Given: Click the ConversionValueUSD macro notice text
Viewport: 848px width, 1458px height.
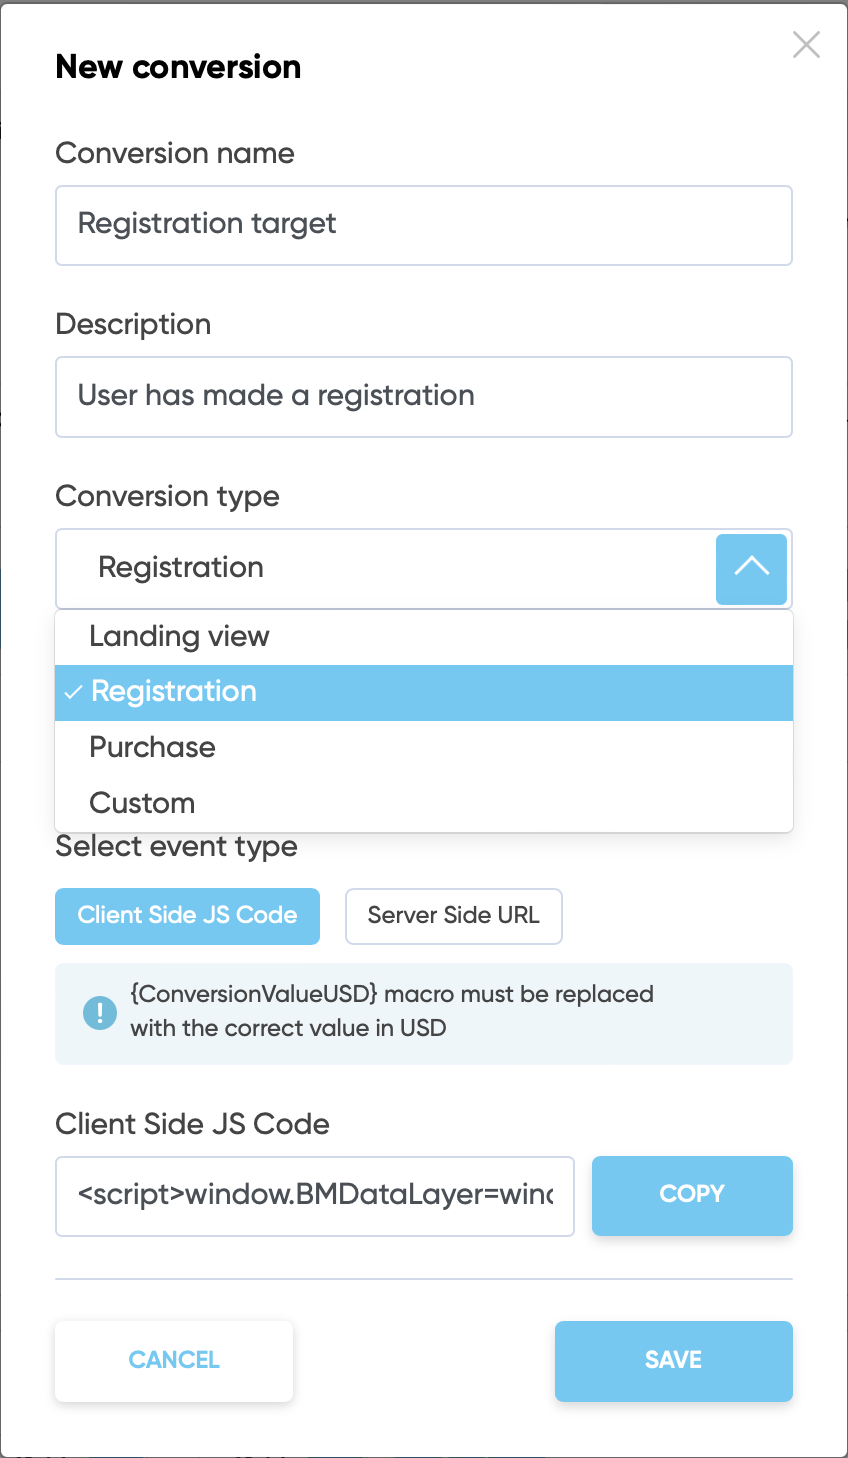Looking at the screenshot, I should pyautogui.click(x=391, y=1011).
